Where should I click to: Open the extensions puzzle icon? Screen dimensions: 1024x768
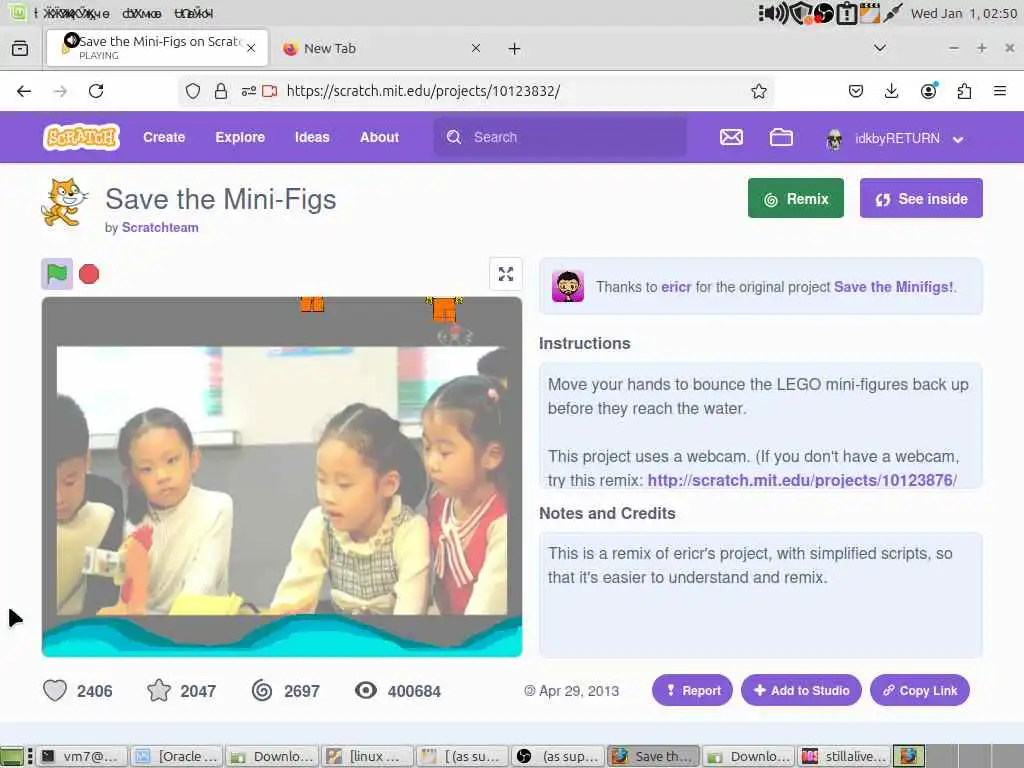click(965, 91)
